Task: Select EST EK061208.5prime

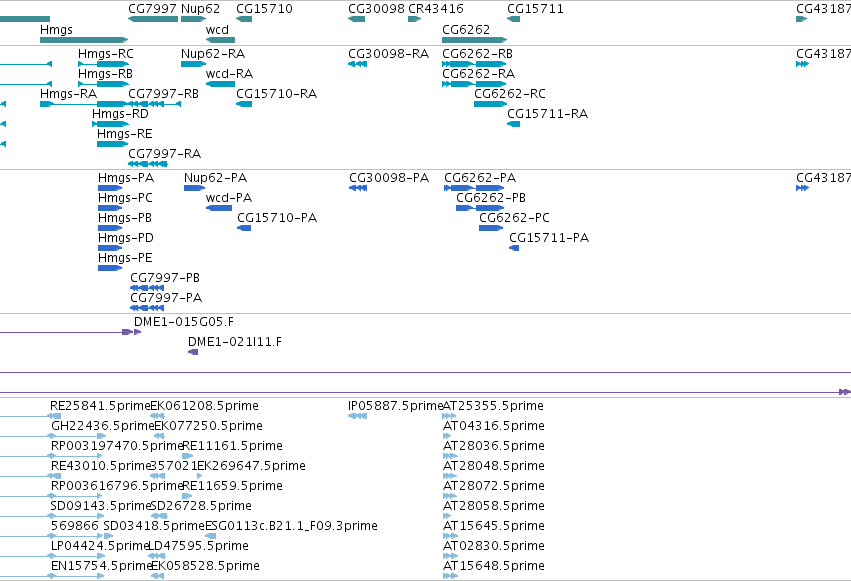Action: pyautogui.click(x=157, y=416)
